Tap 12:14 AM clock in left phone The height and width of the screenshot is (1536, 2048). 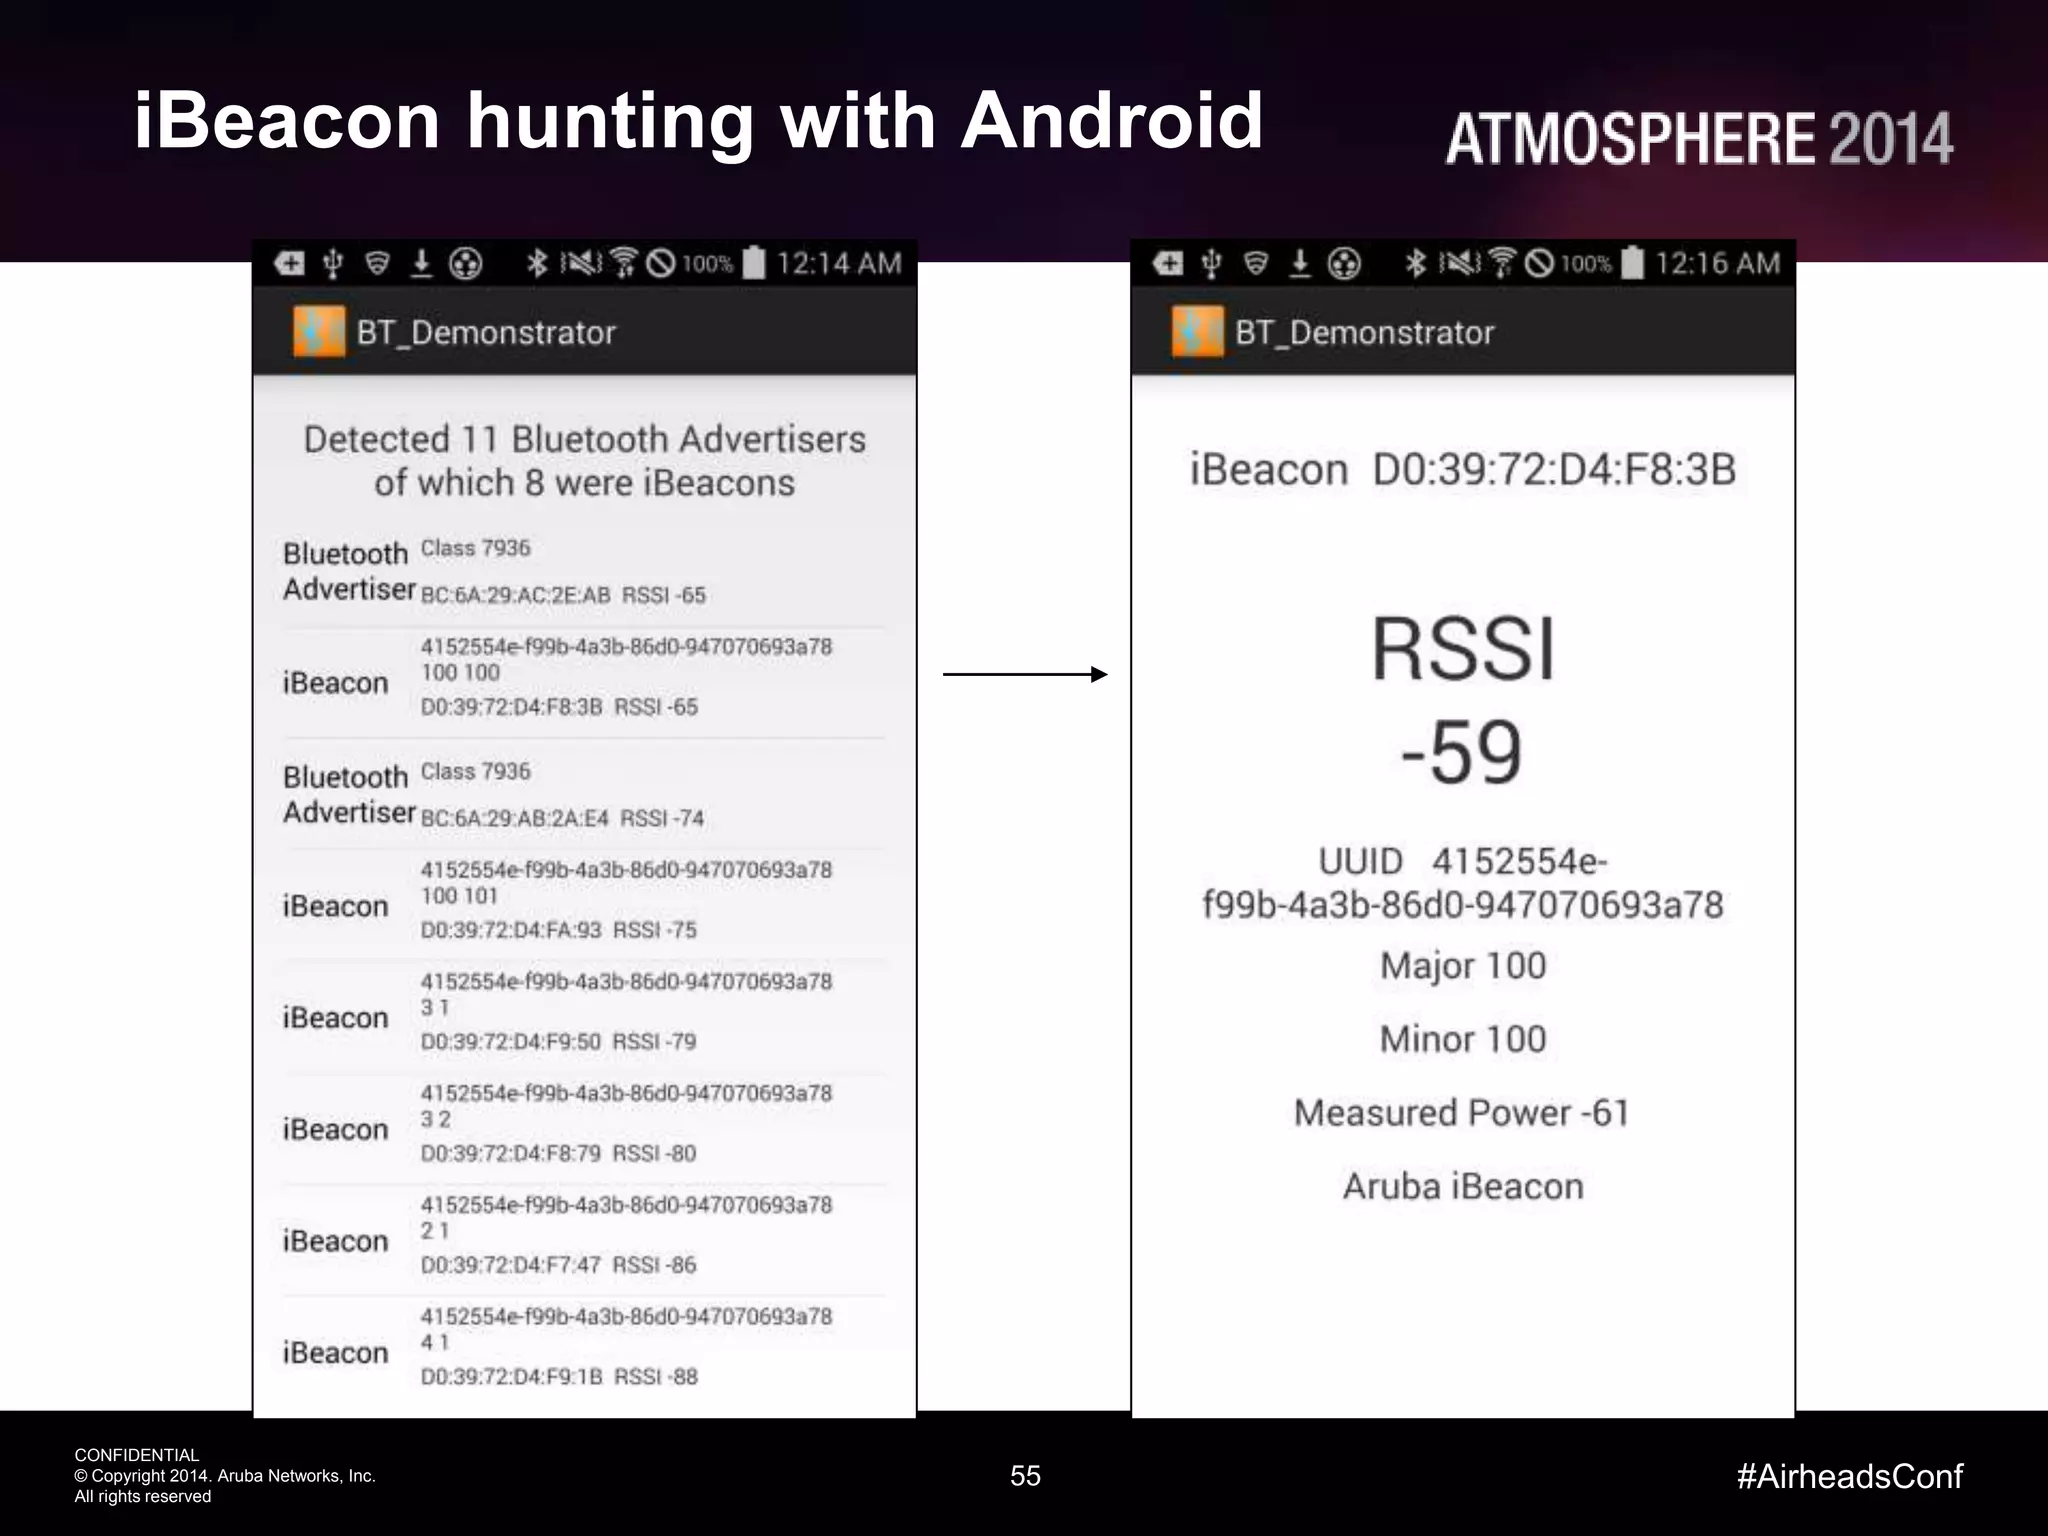click(x=839, y=263)
